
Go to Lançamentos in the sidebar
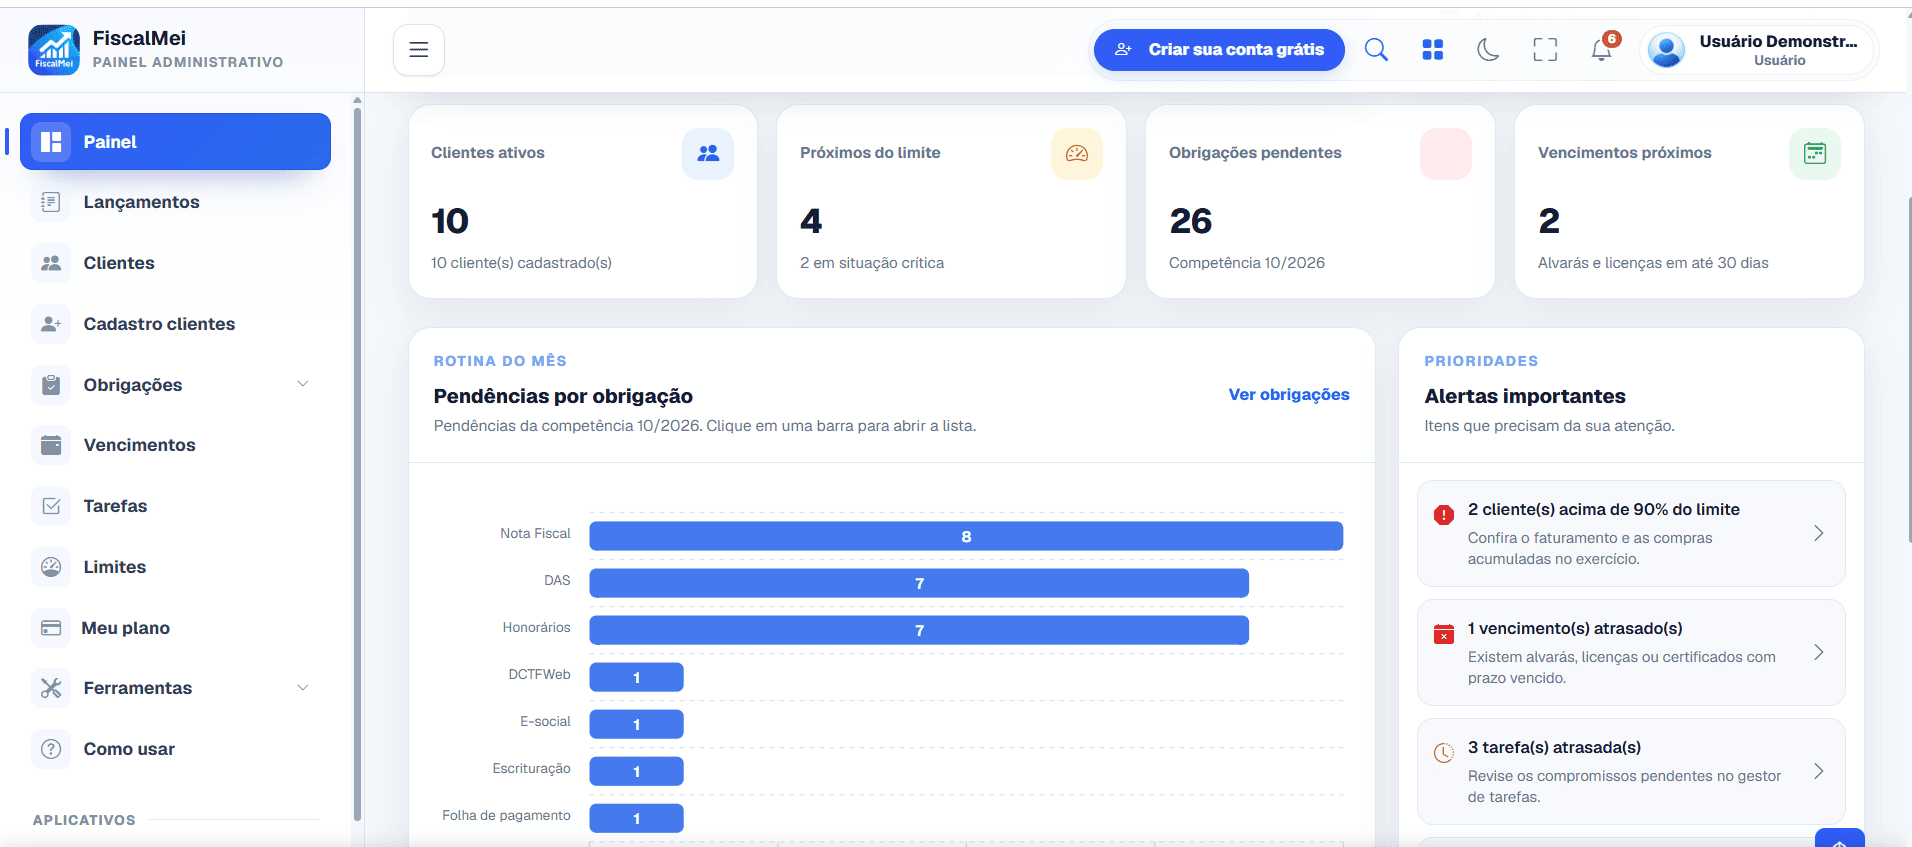(x=175, y=202)
